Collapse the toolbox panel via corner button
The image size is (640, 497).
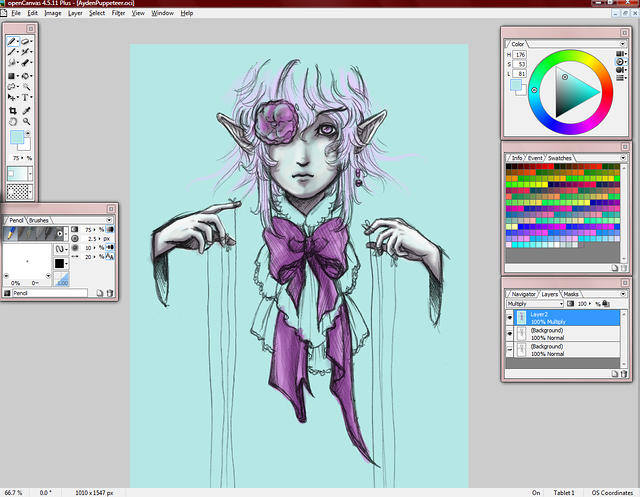31,28
